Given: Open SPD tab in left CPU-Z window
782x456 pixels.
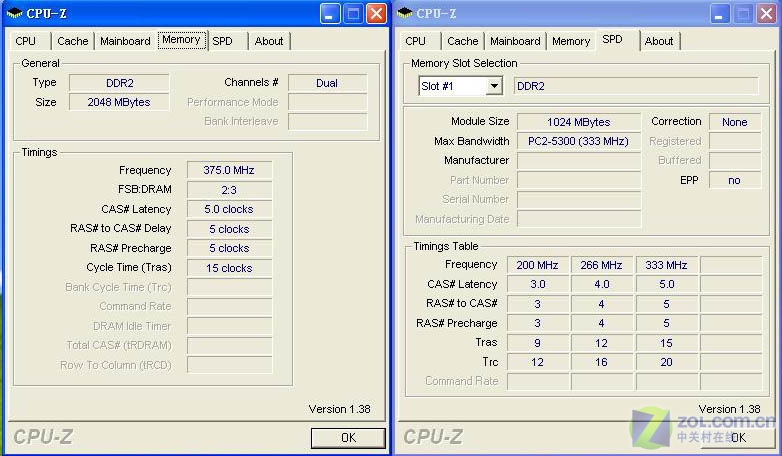Looking at the screenshot, I should tap(222, 41).
